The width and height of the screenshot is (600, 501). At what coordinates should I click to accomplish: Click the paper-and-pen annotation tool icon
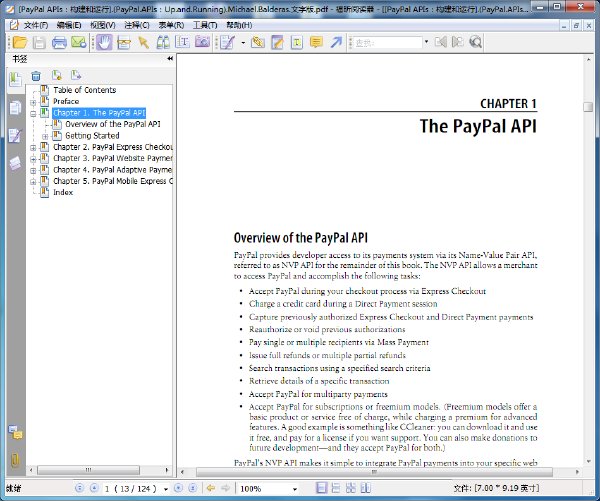pyautogui.click(x=227, y=42)
